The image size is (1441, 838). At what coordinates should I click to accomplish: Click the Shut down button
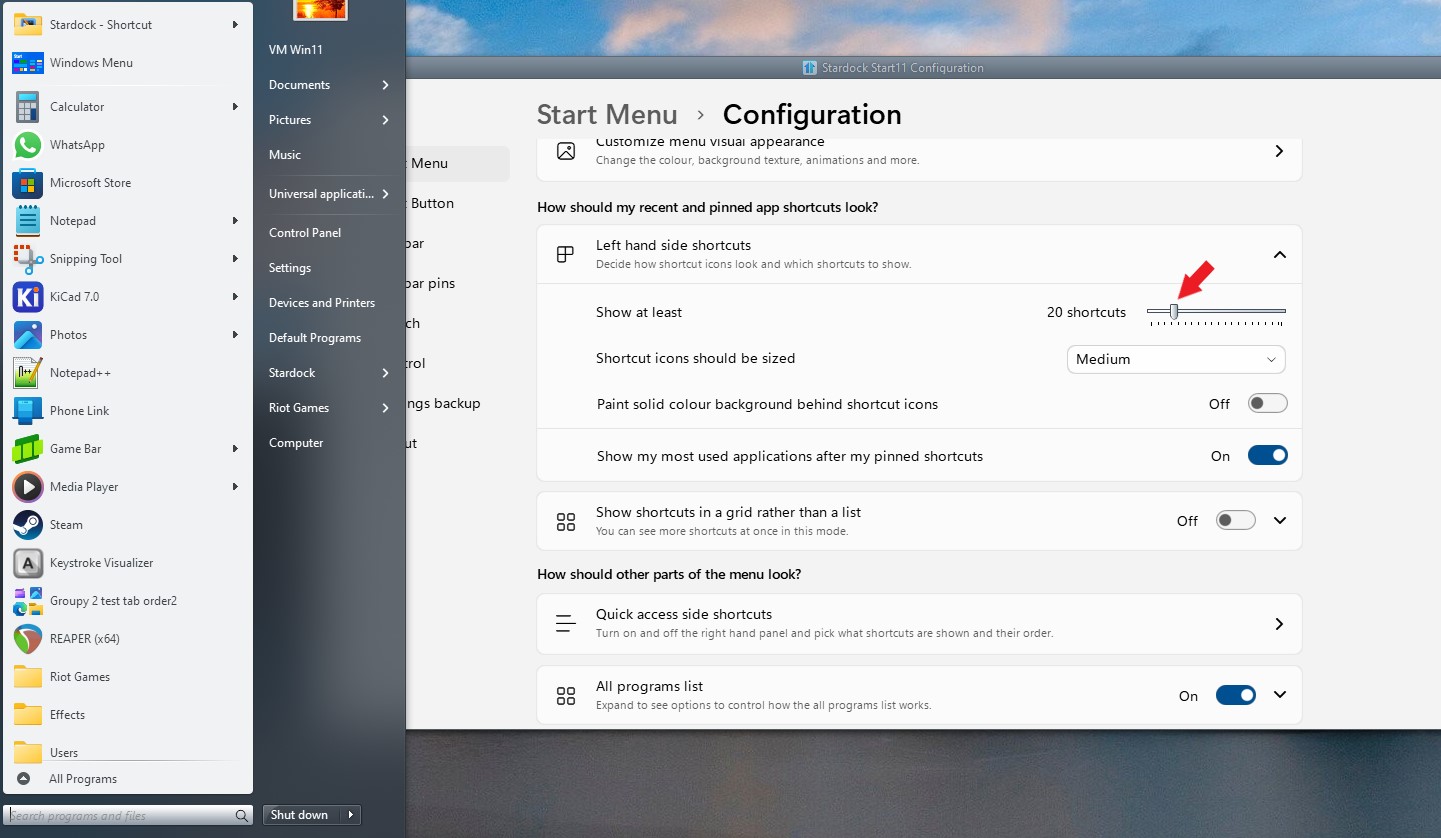coord(299,815)
